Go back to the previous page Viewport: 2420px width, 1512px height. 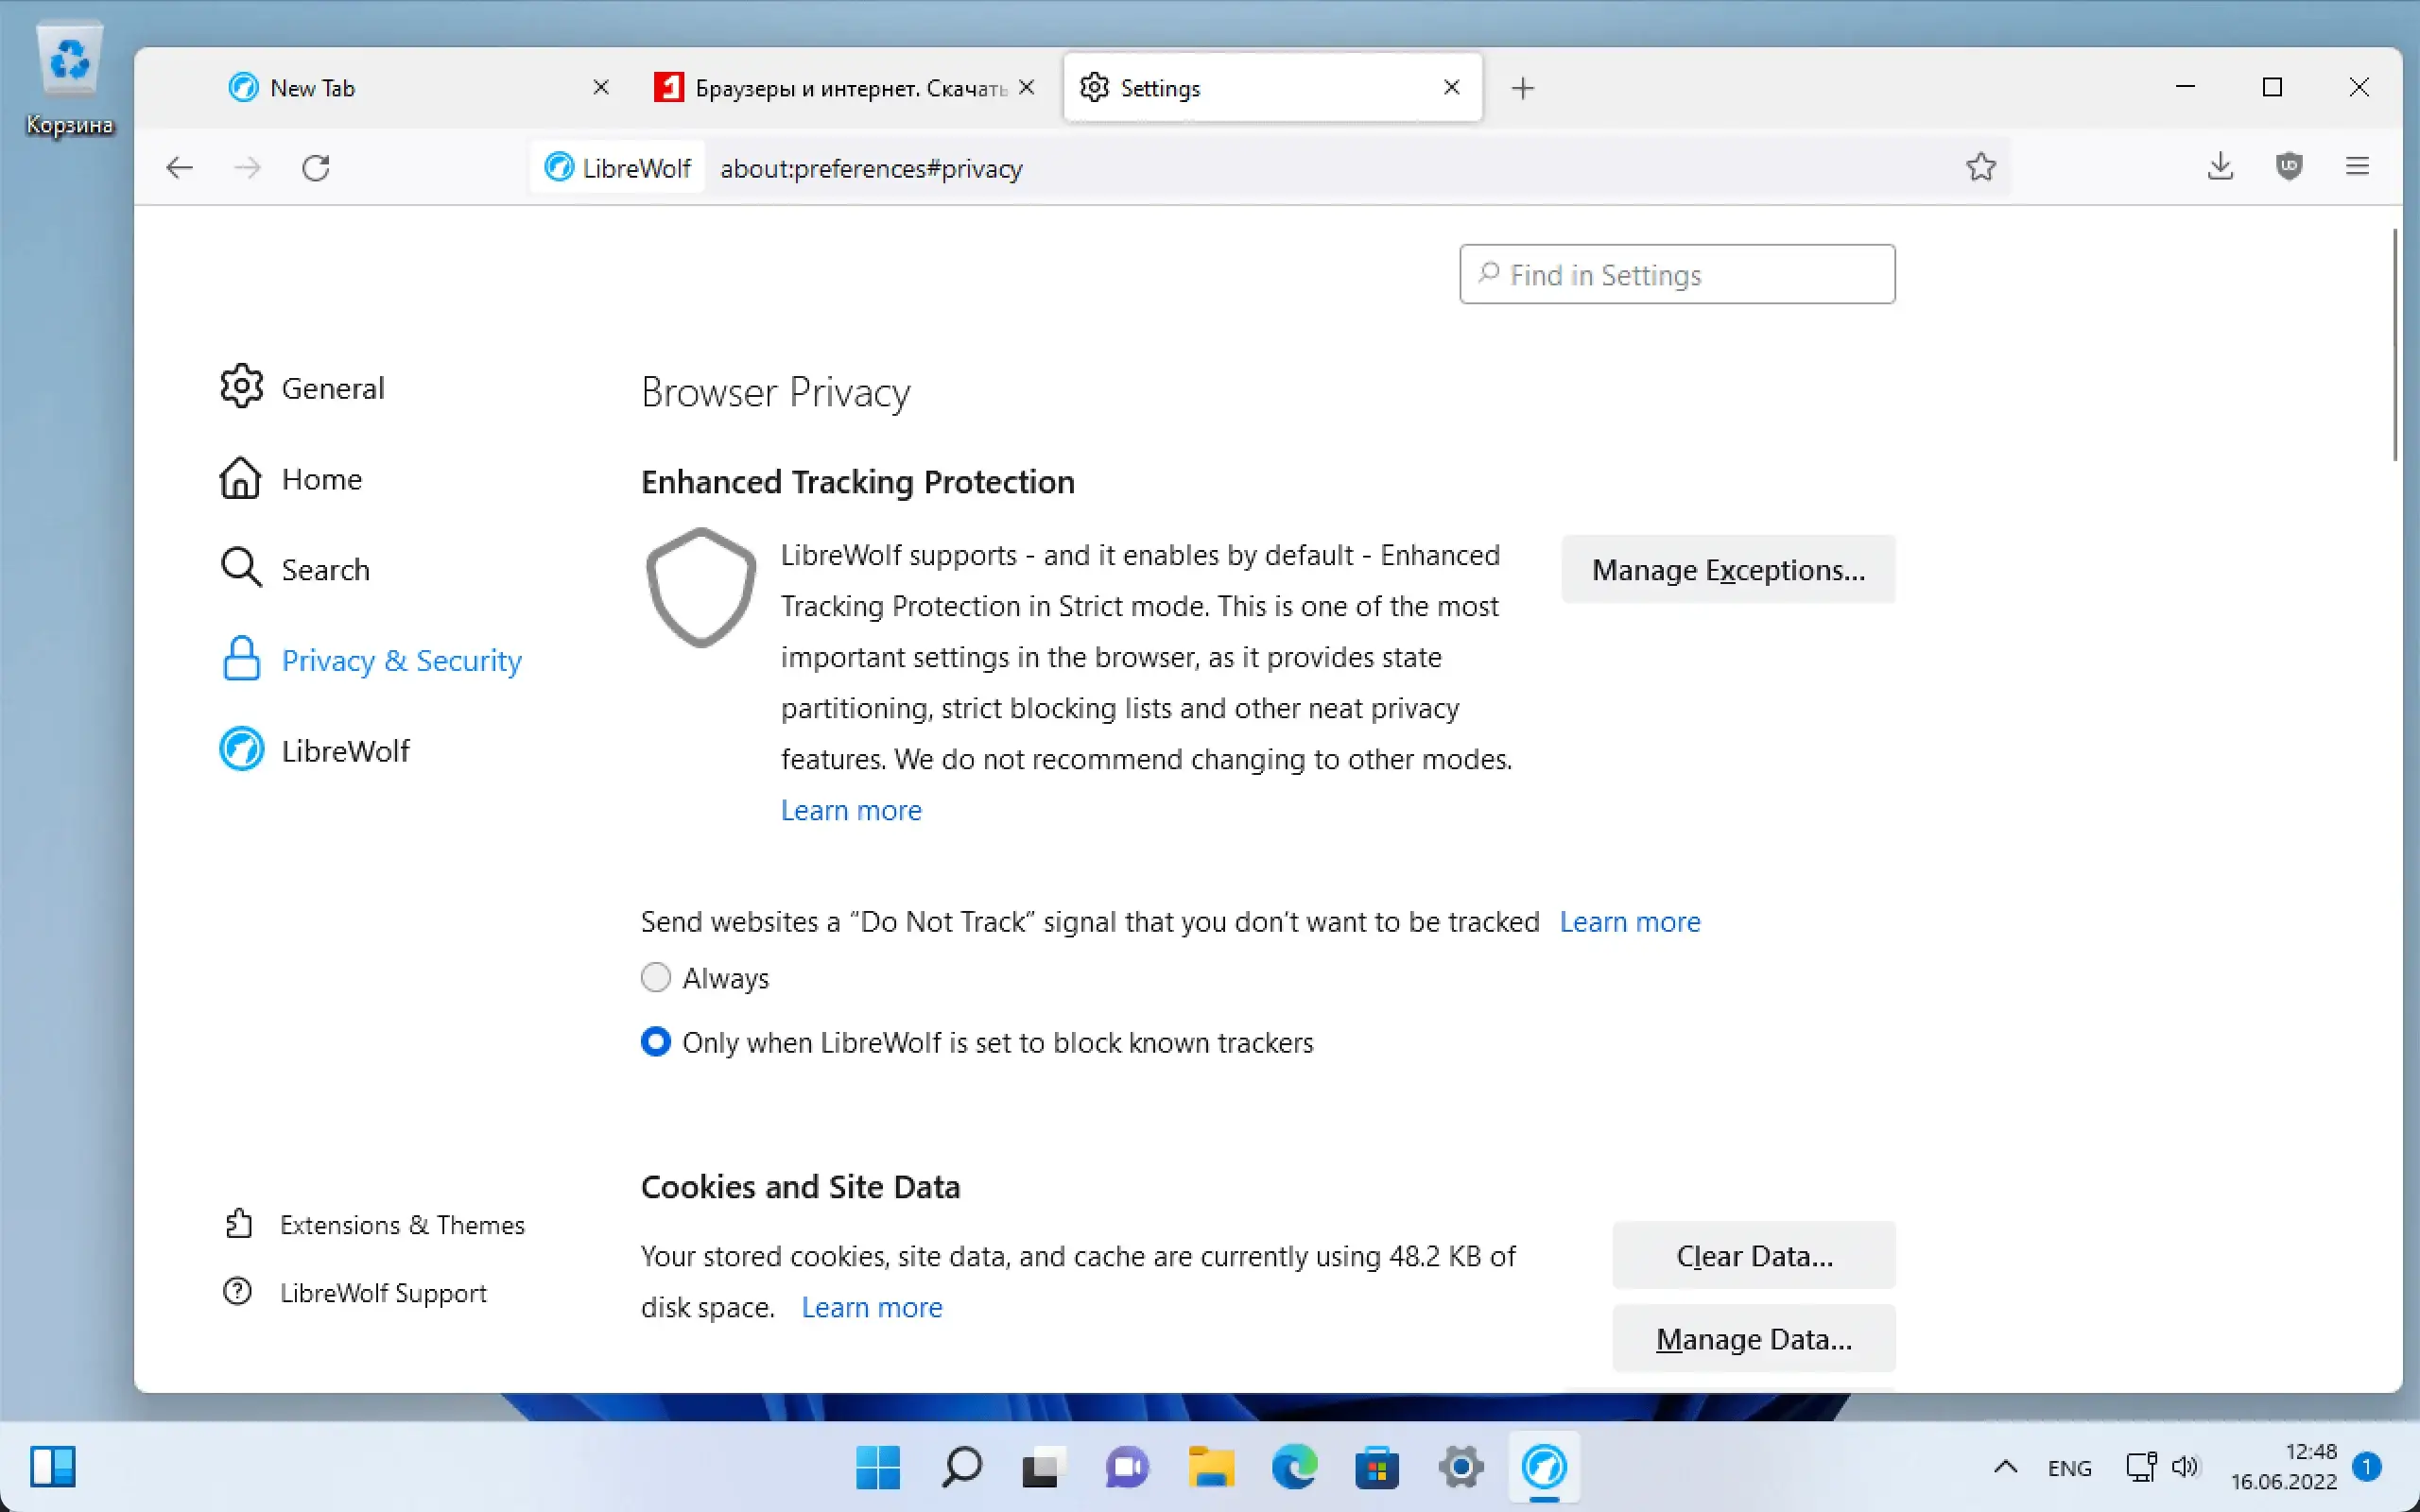tap(179, 168)
